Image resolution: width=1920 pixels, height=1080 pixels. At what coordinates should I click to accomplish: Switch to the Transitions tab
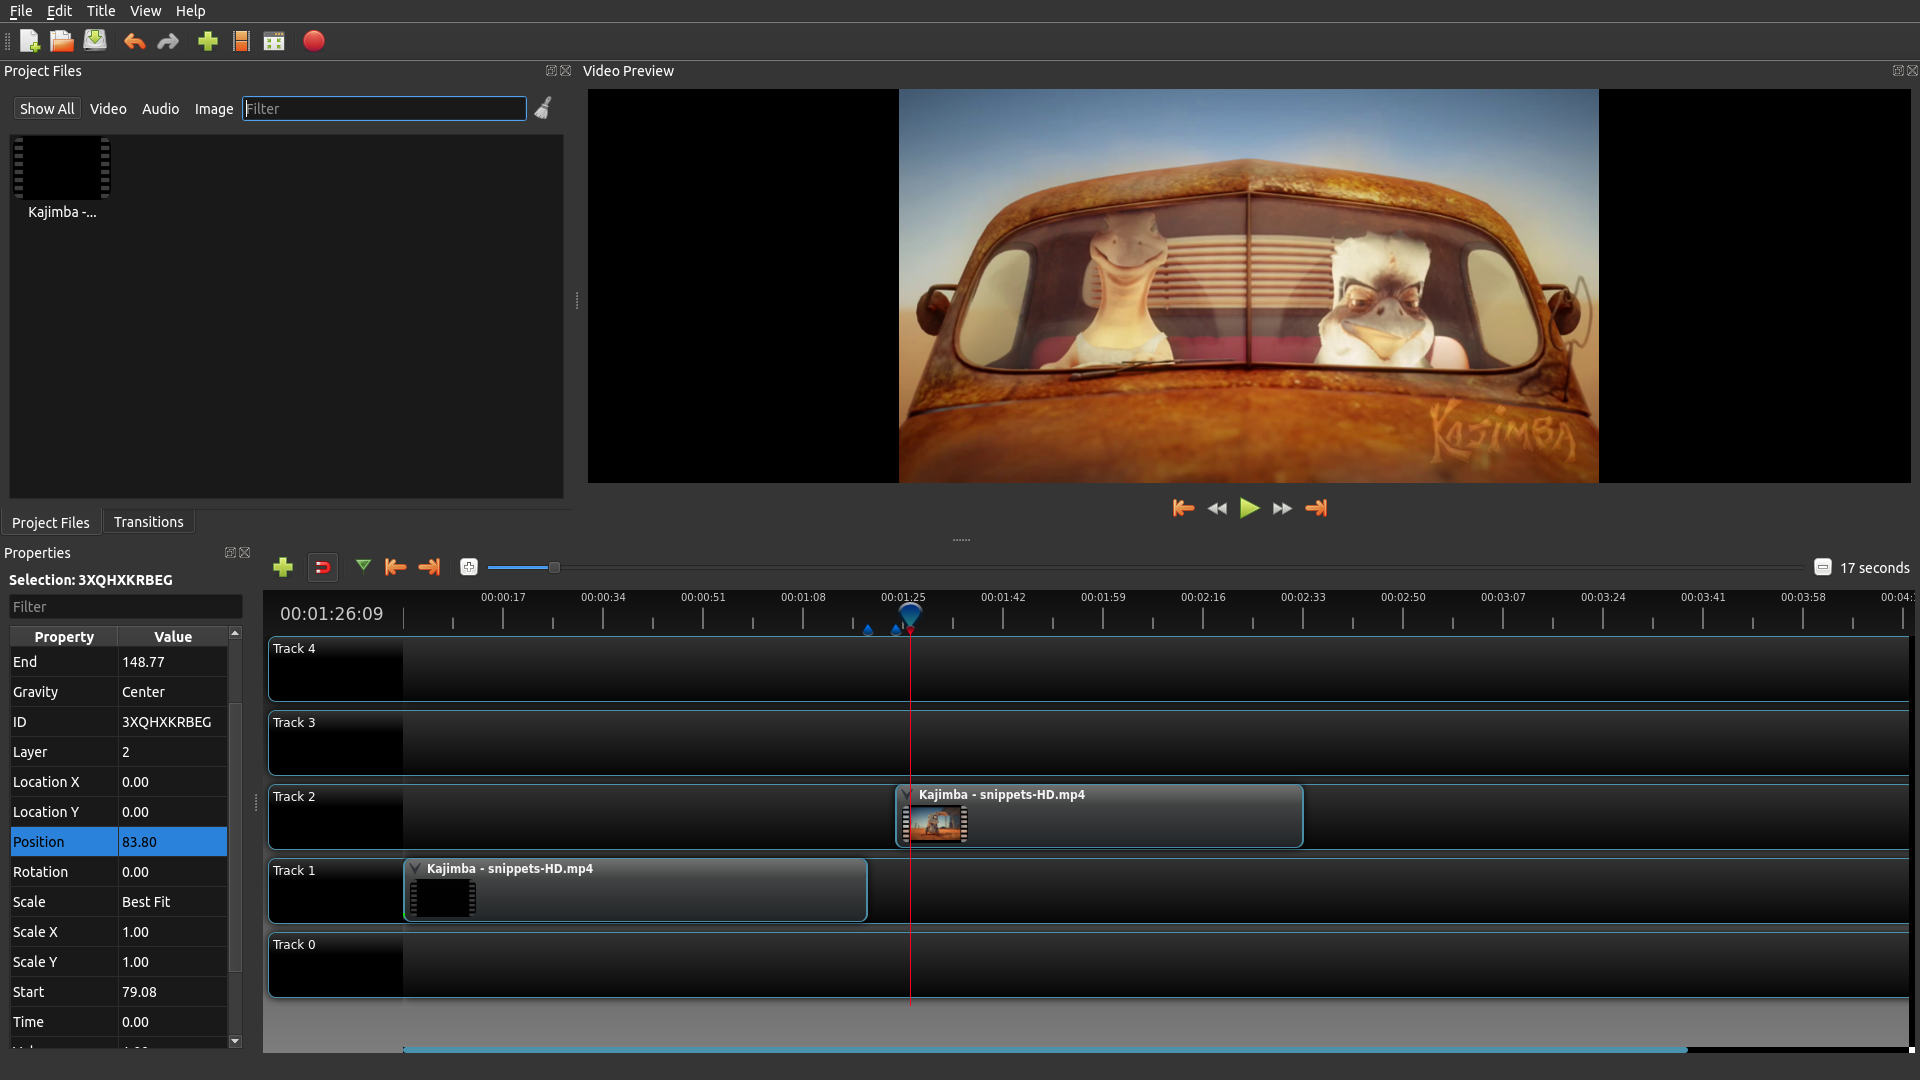click(x=148, y=522)
